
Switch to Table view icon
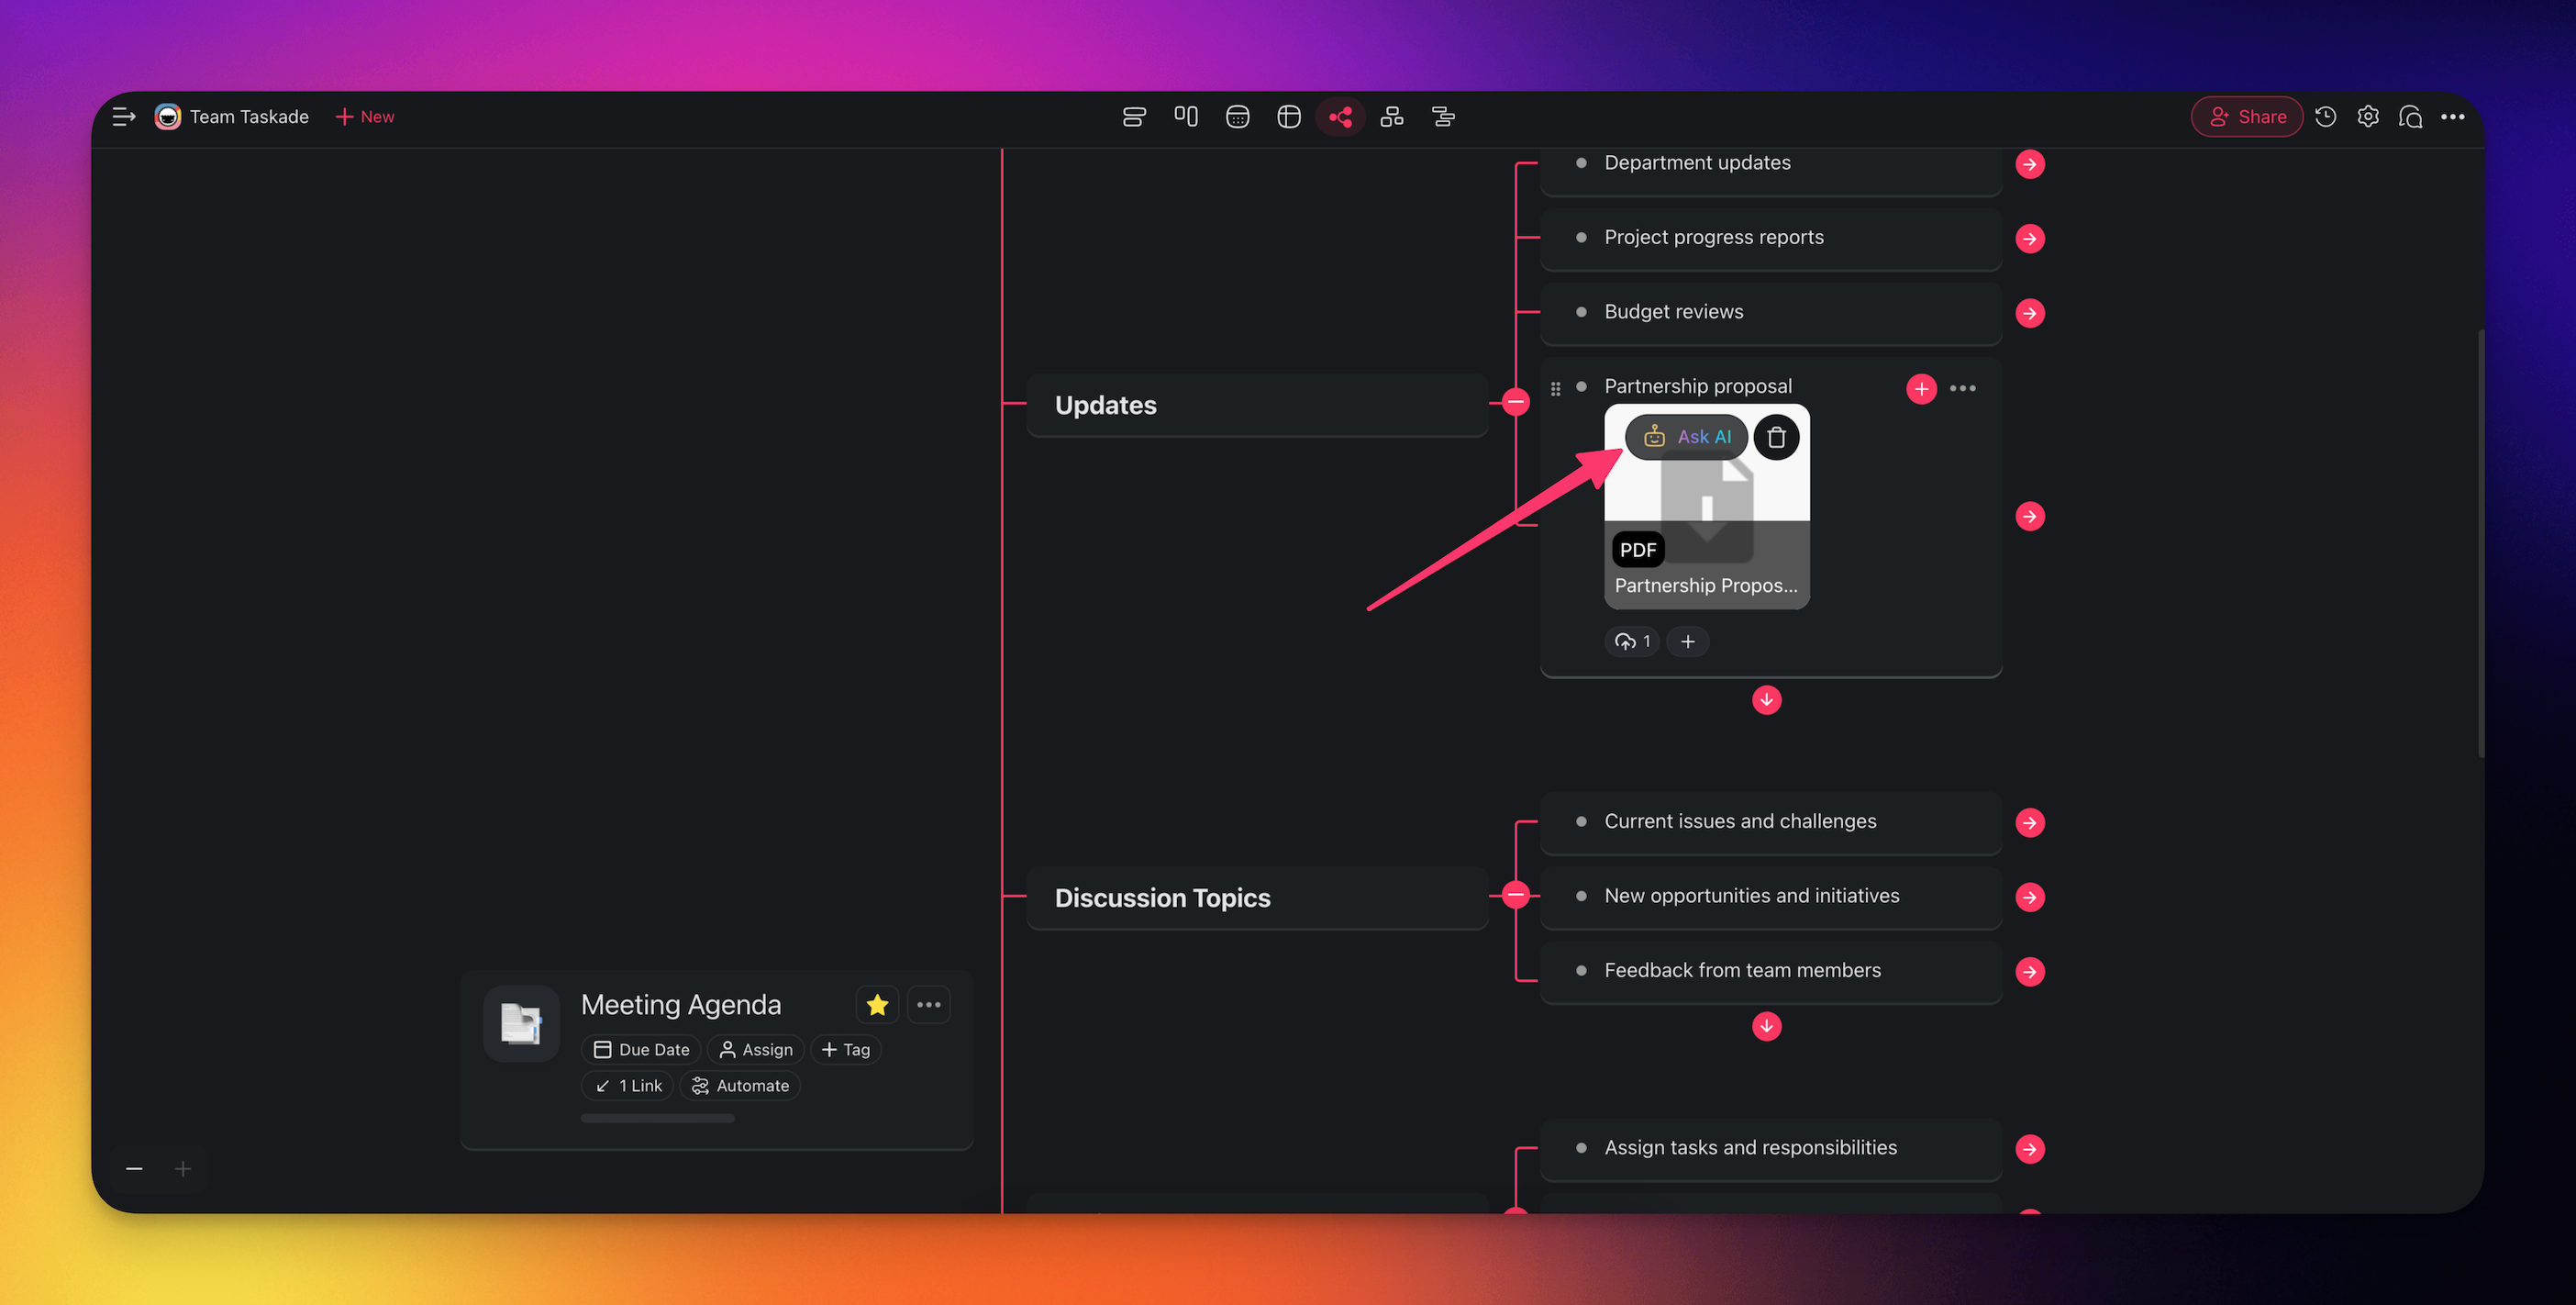coord(1288,117)
